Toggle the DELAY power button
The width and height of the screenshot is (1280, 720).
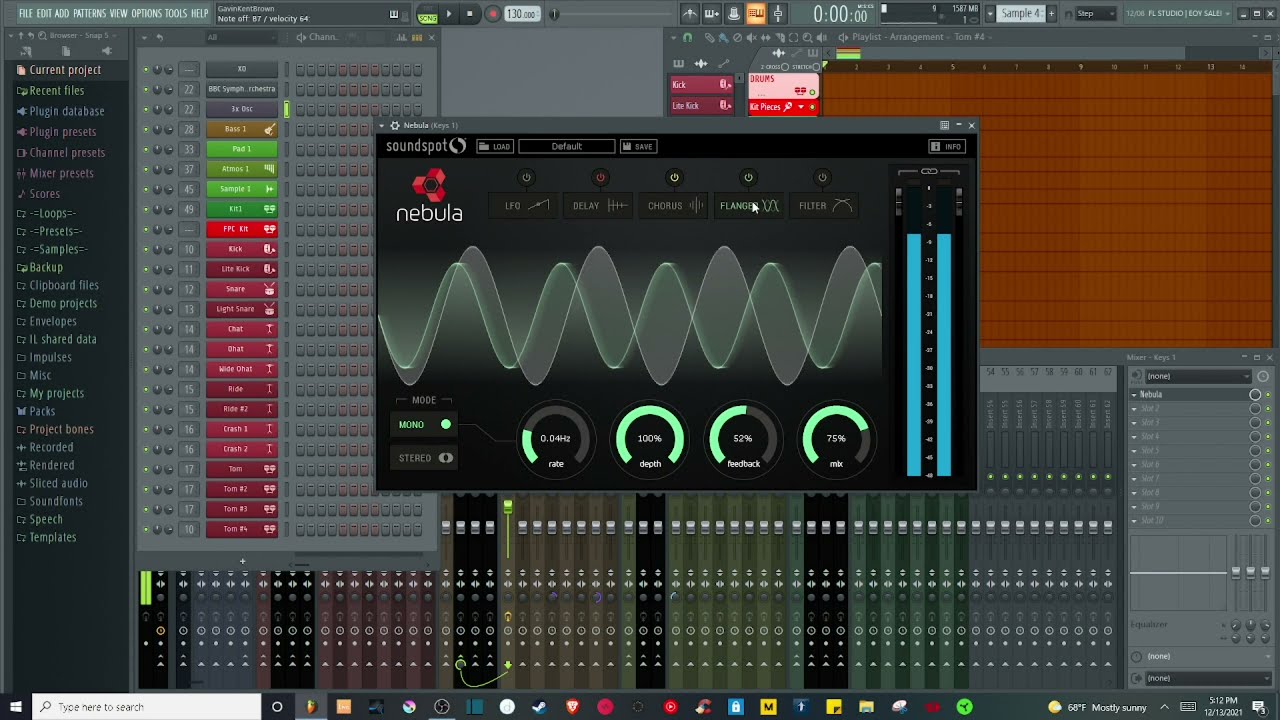pos(600,178)
